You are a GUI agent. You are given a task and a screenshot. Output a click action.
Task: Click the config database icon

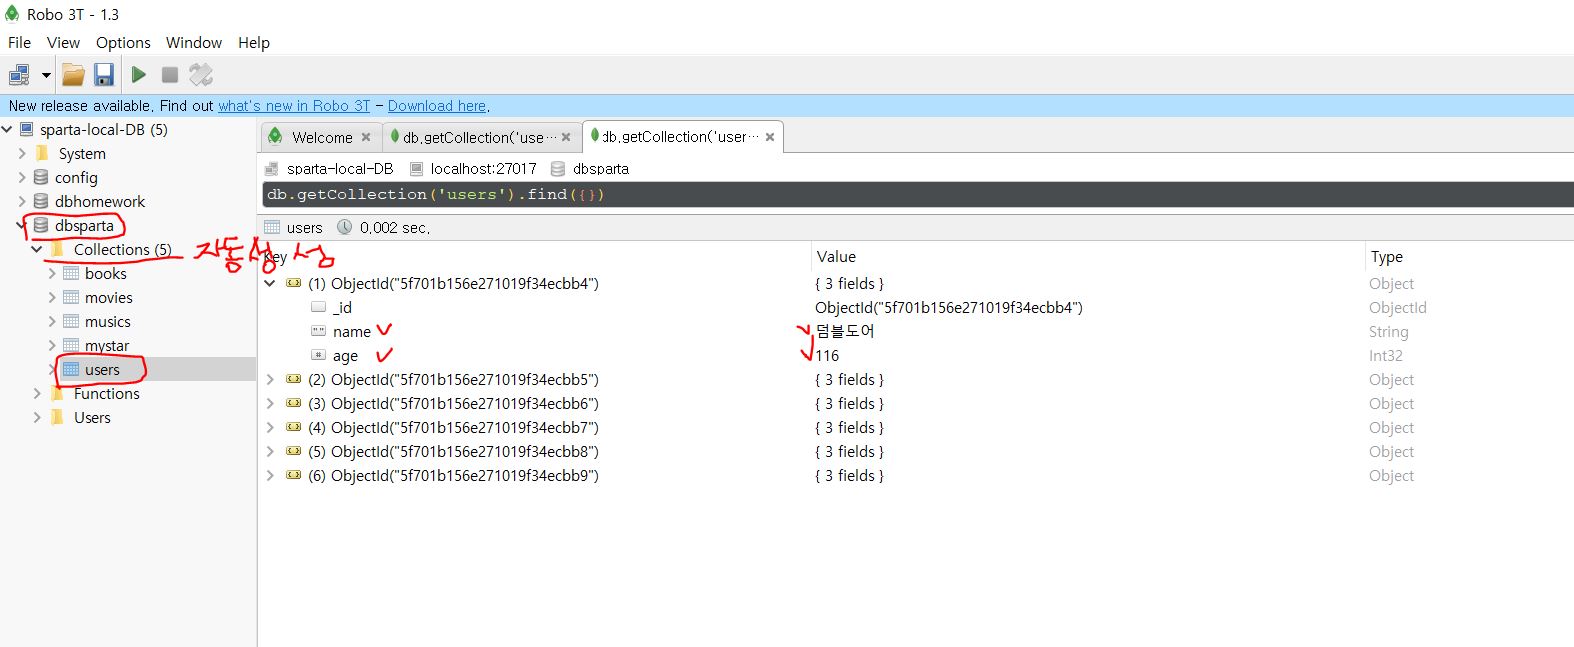pyautogui.click(x=41, y=177)
